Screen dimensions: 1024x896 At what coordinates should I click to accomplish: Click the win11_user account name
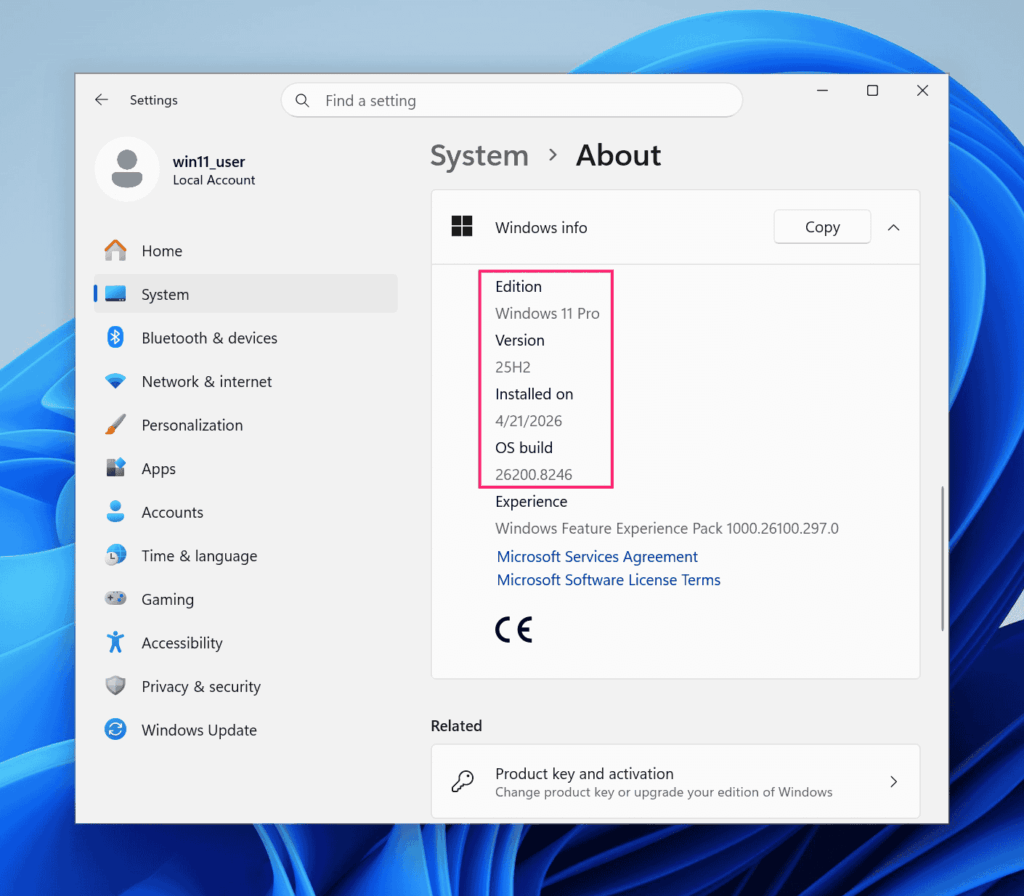209,161
